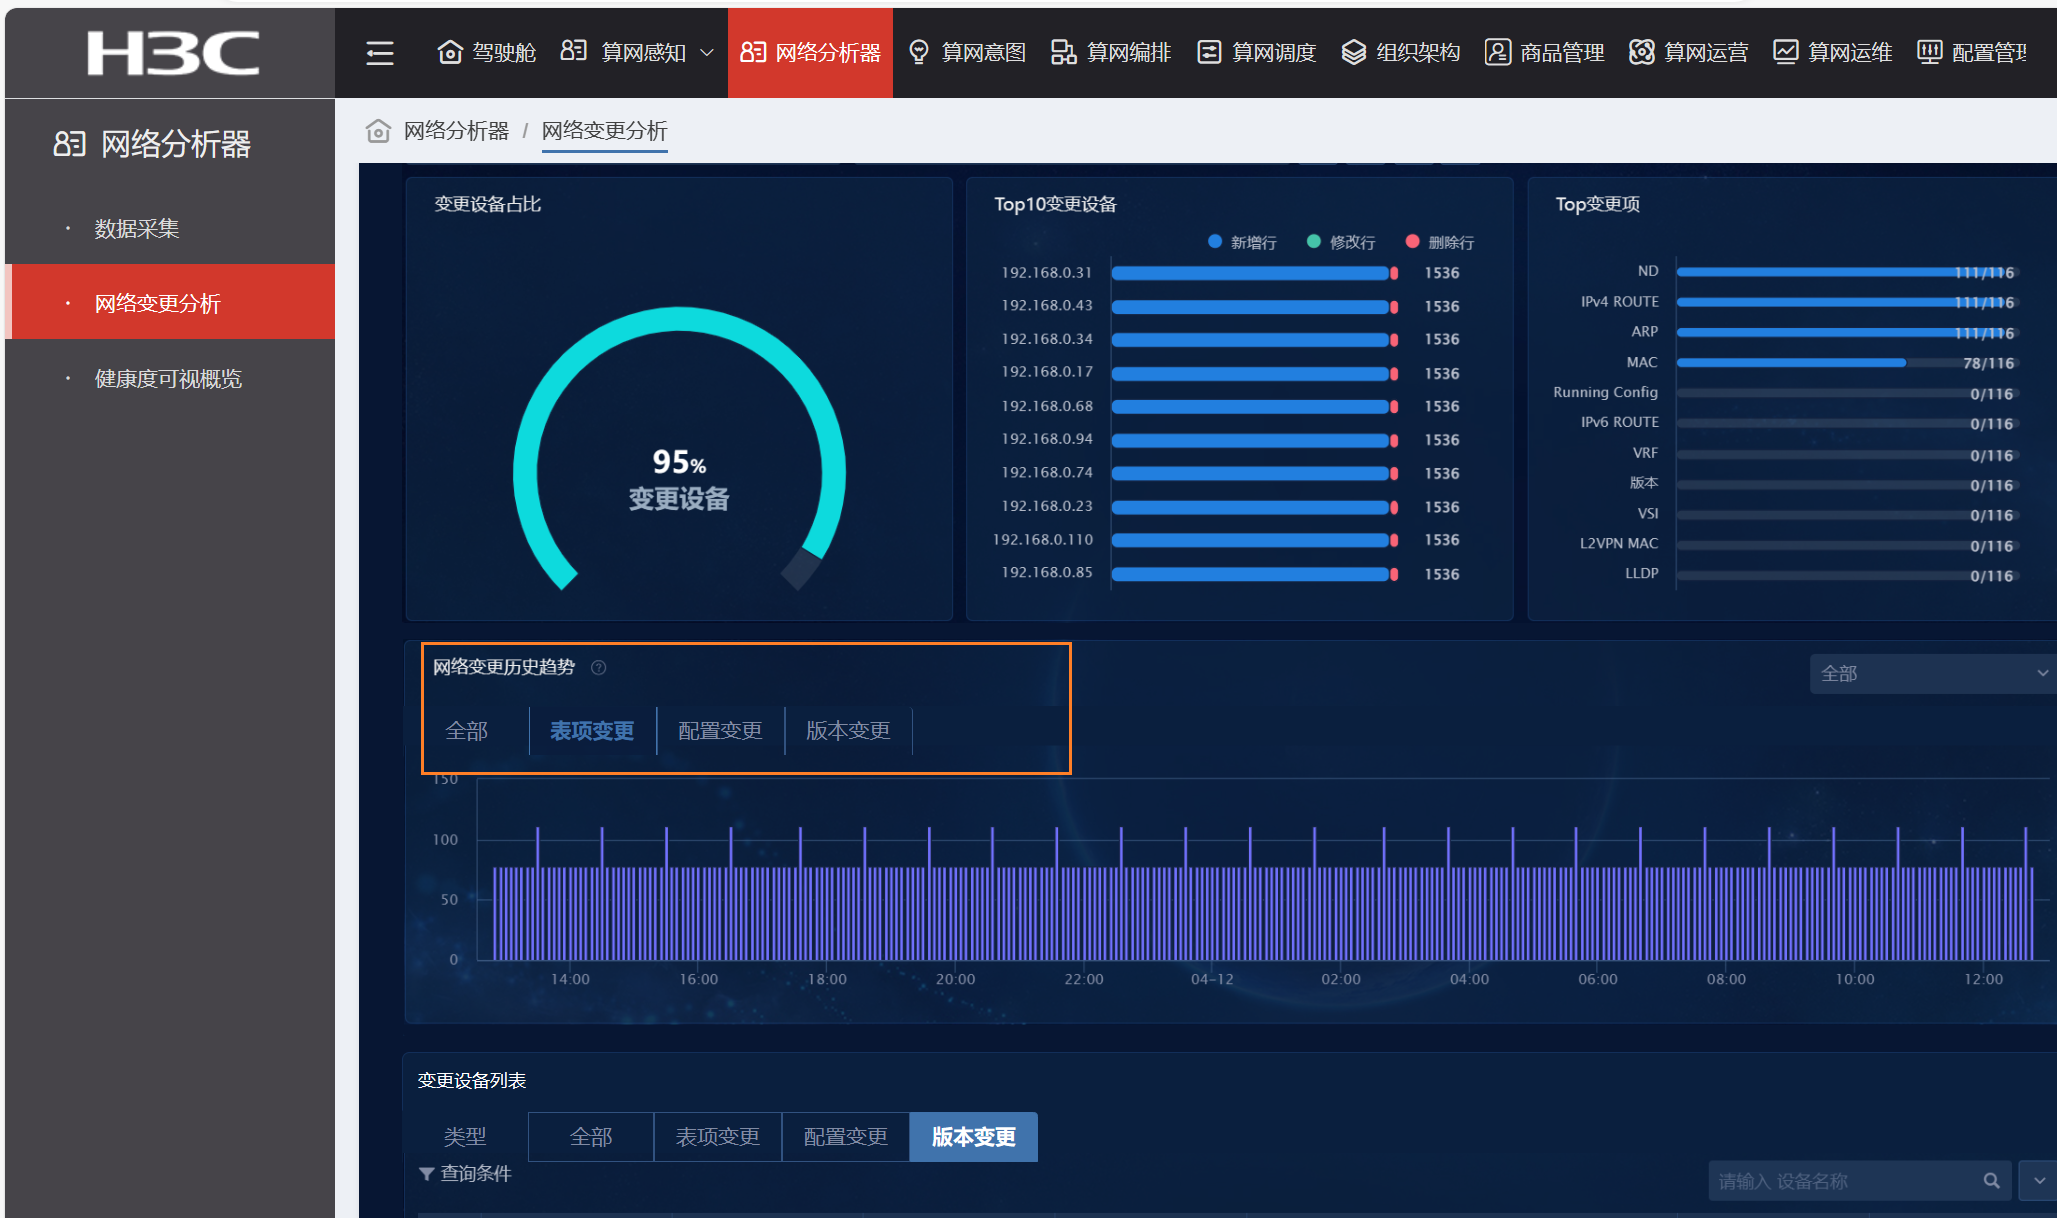Click the LLDP item label
The width and height of the screenshot is (2057, 1218).
[x=1642, y=574]
